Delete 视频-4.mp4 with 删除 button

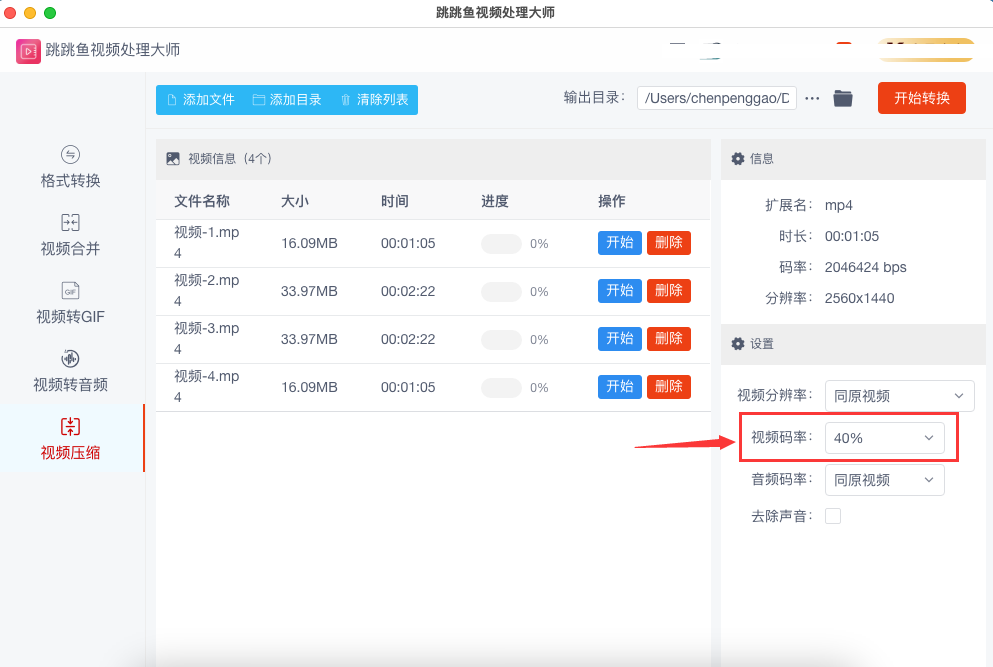tap(669, 387)
